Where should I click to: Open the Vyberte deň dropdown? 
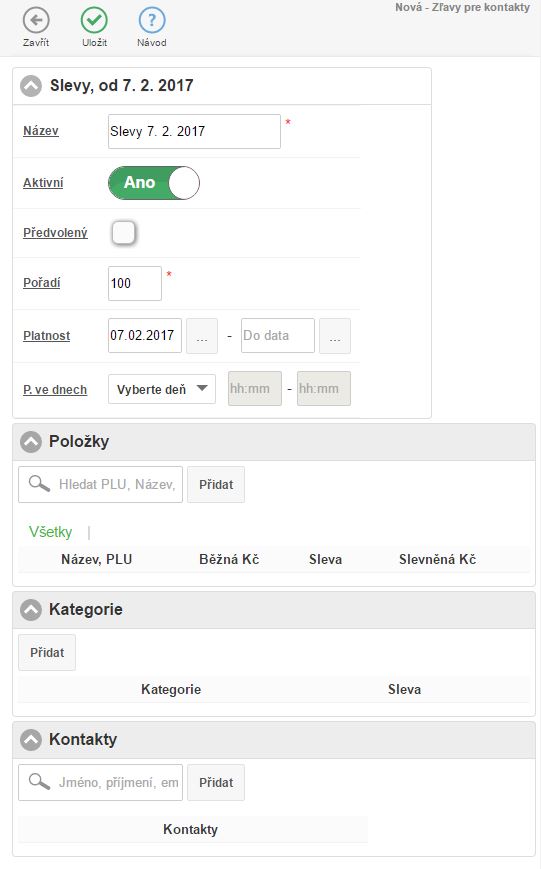point(162,389)
